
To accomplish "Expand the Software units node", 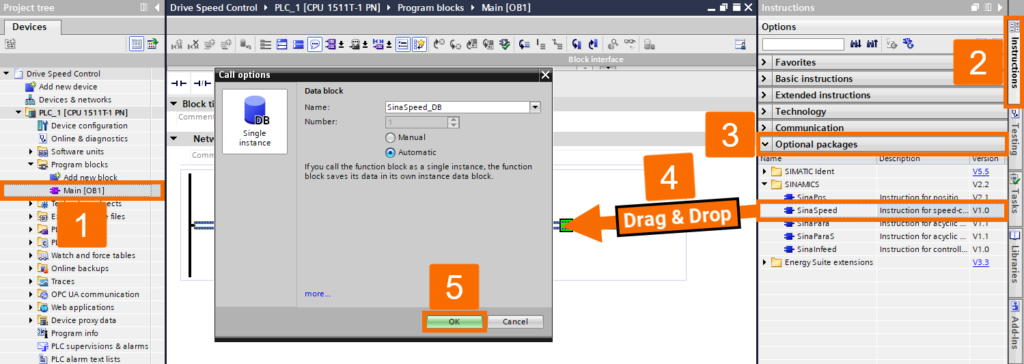I will (x=30, y=152).
